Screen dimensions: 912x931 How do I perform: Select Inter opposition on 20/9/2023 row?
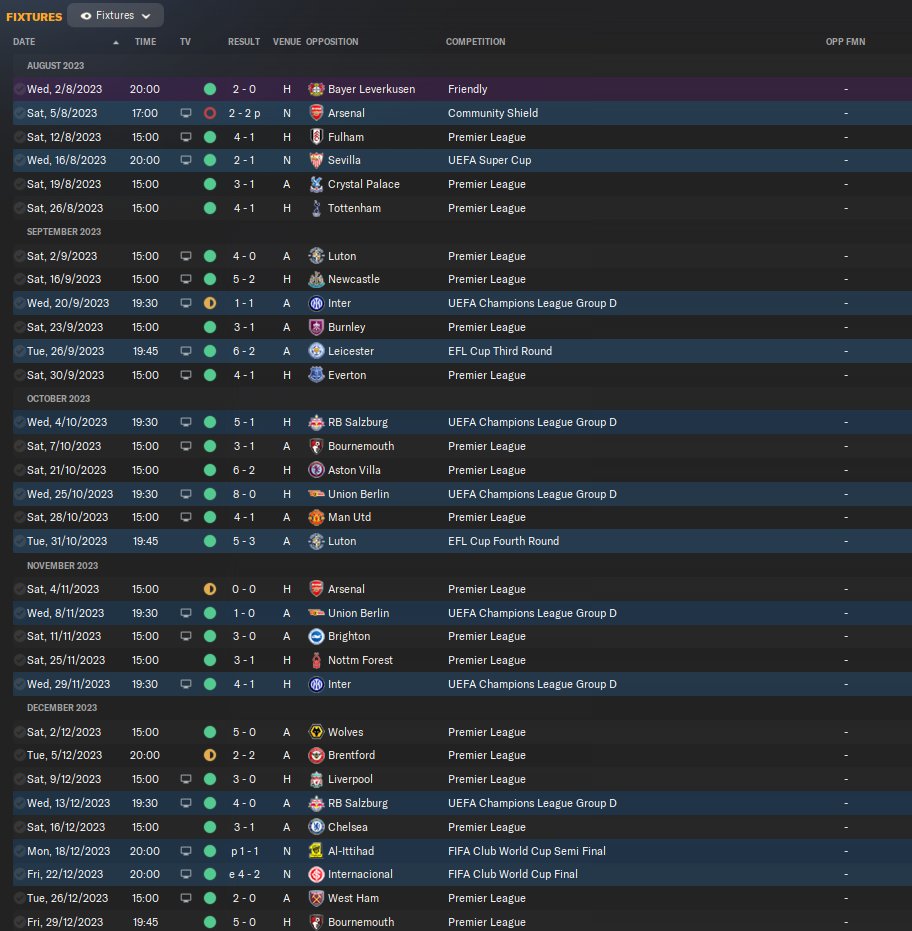339,303
